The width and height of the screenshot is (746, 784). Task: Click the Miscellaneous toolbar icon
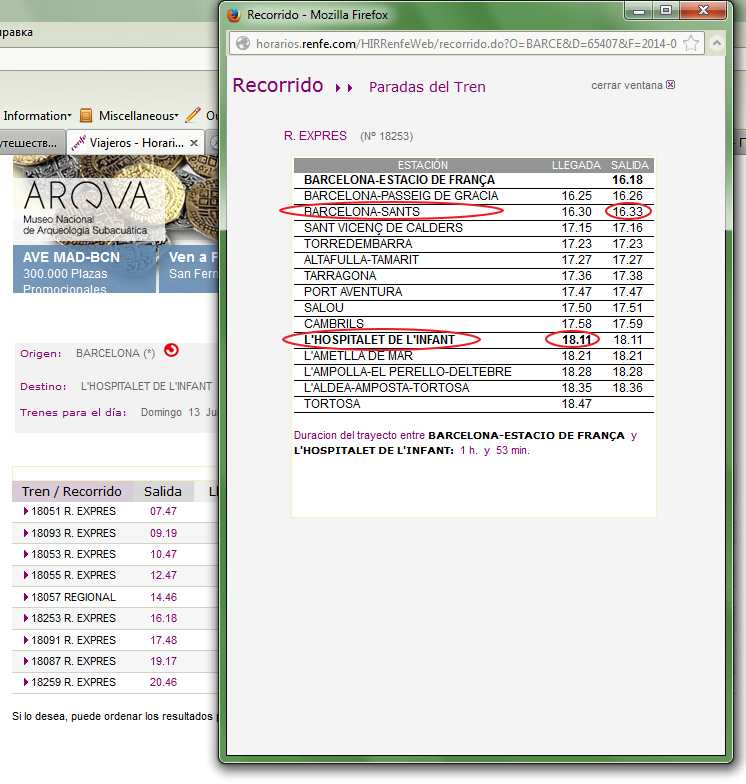click(86, 116)
